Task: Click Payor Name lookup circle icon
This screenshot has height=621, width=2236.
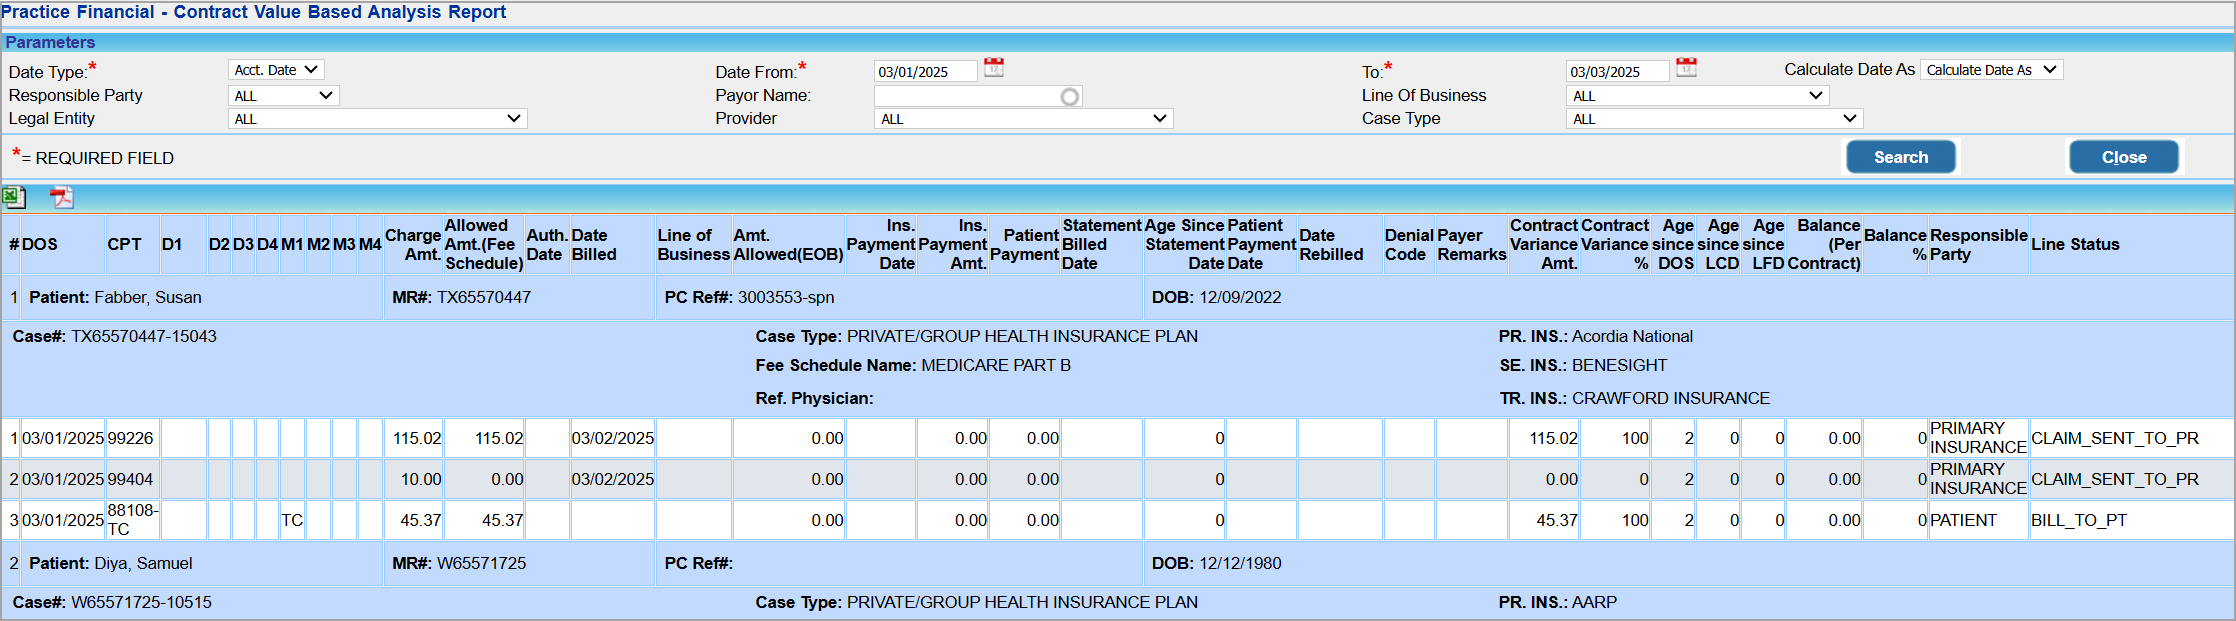Action: [1069, 97]
